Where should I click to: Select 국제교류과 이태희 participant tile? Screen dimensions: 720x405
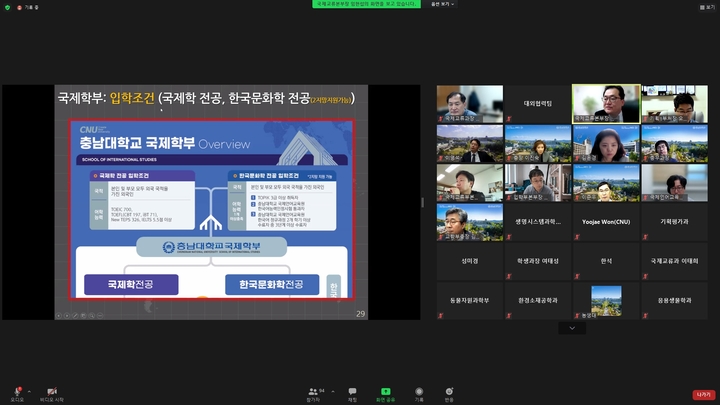[x=674, y=261]
